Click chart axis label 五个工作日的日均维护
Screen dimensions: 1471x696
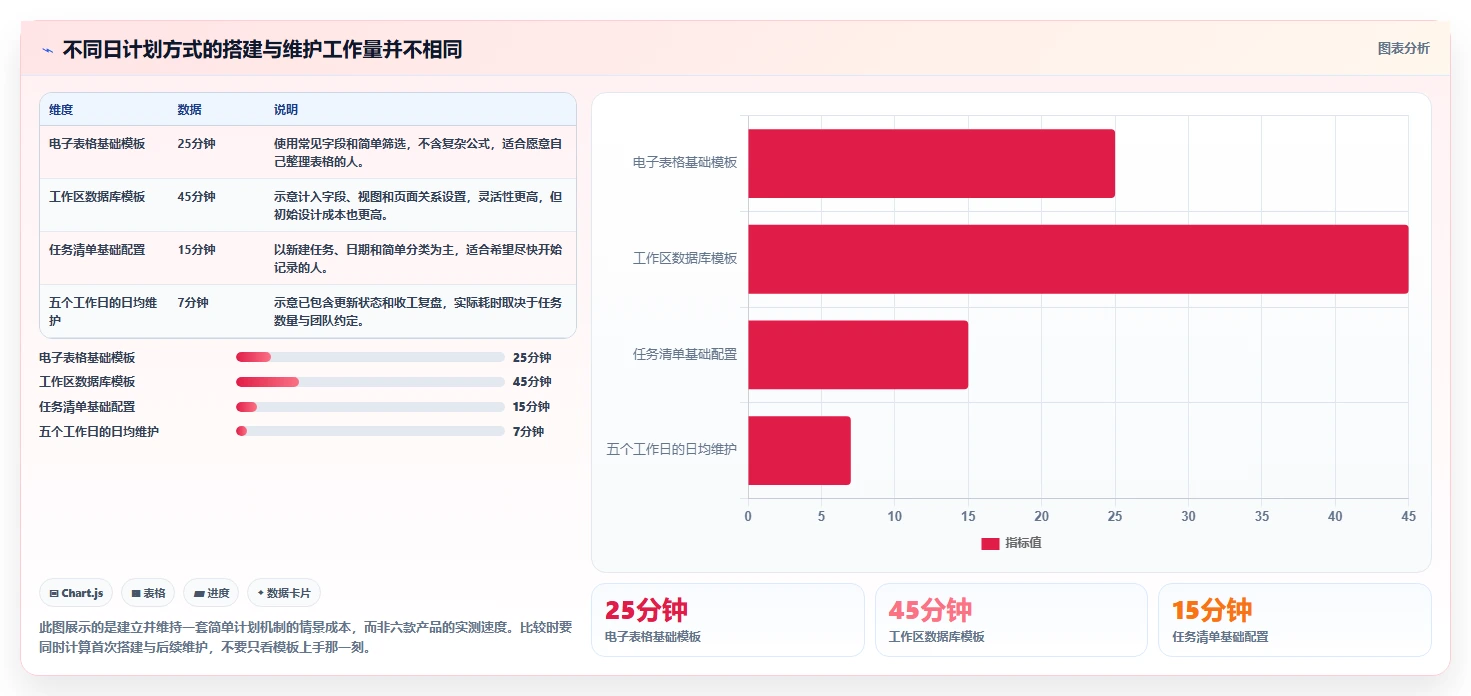(672, 449)
